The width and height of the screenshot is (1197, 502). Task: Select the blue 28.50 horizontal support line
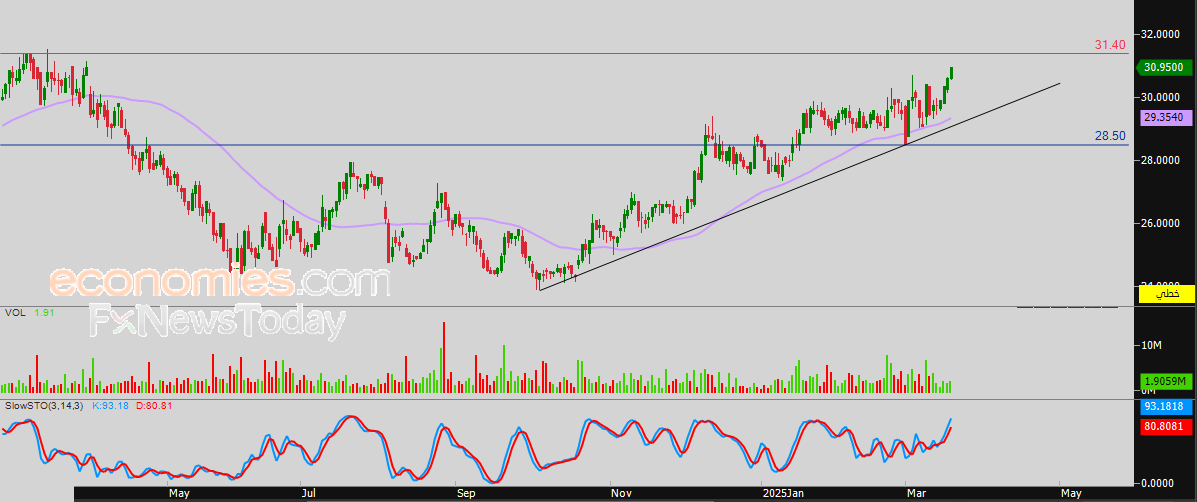coord(565,145)
